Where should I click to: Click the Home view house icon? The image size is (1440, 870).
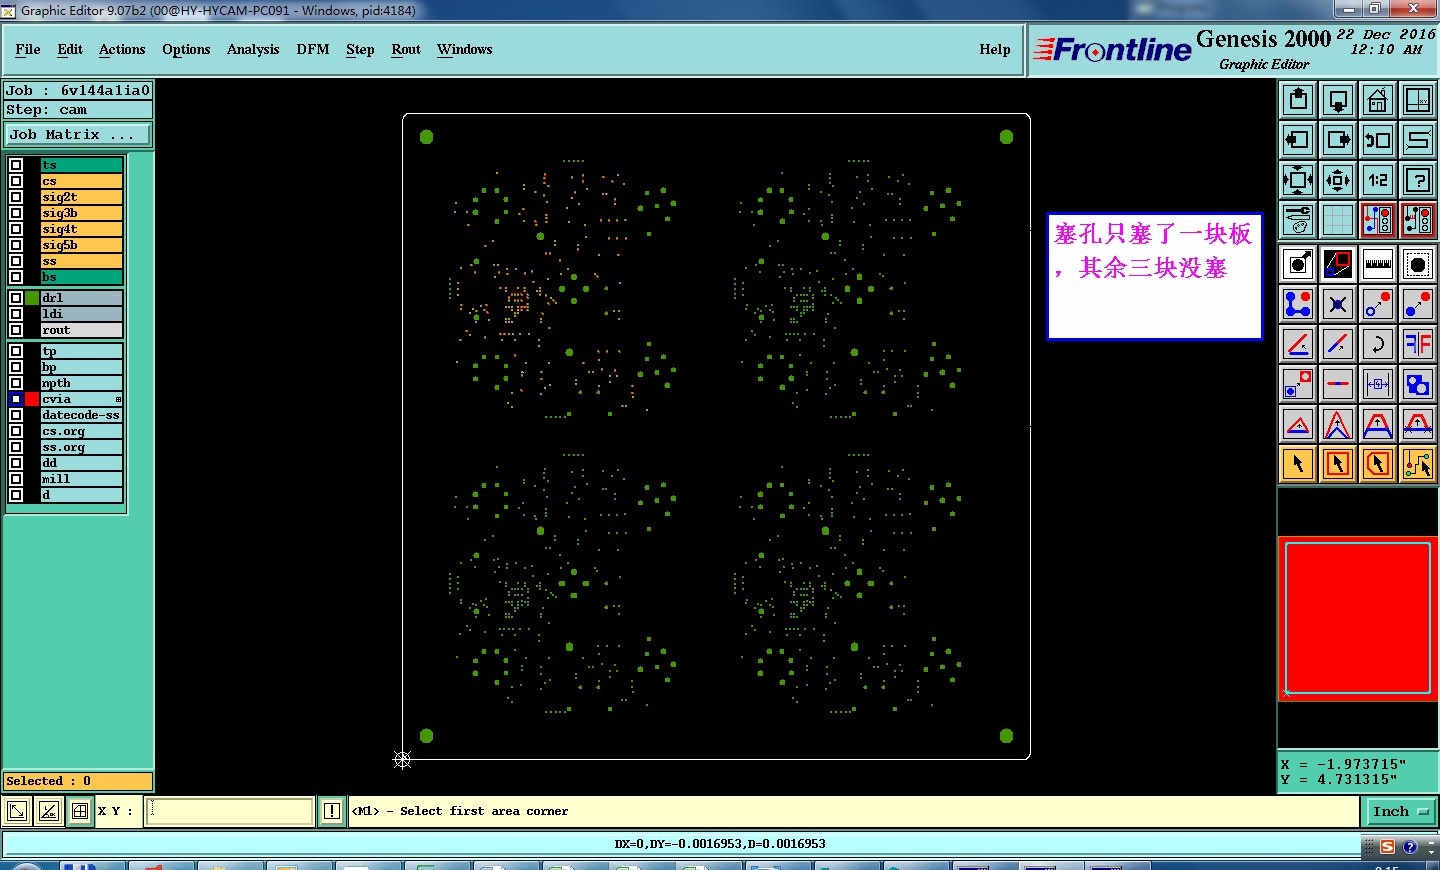point(1378,100)
